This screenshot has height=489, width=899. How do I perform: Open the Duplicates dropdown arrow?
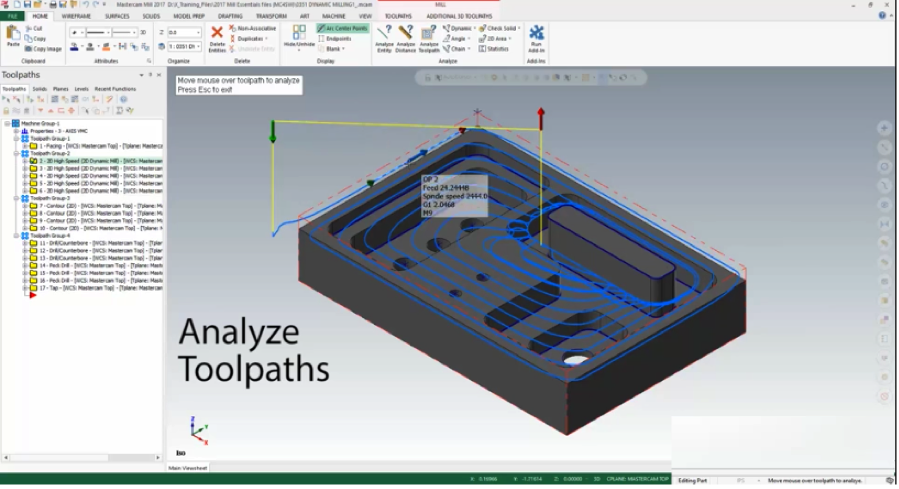267,38
